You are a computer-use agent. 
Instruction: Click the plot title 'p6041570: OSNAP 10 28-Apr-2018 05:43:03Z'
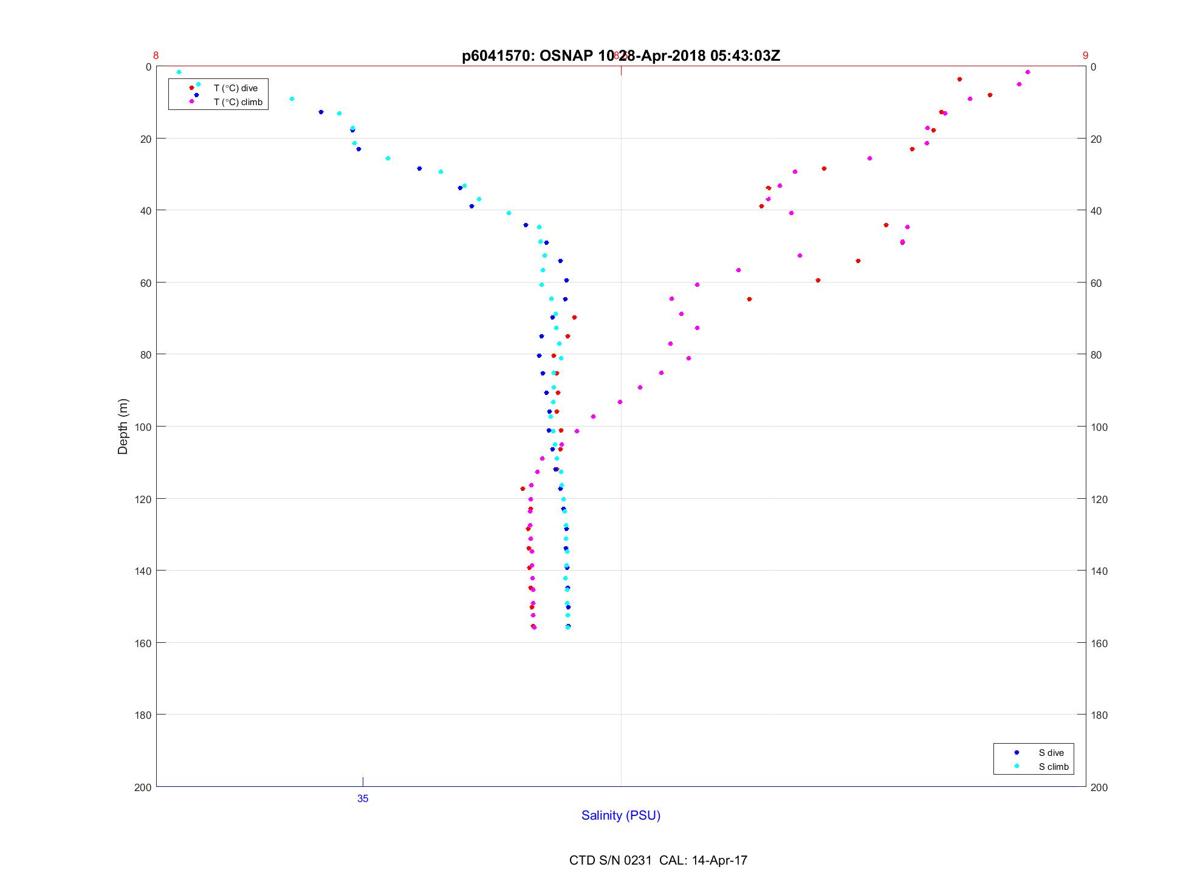point(621,56)
